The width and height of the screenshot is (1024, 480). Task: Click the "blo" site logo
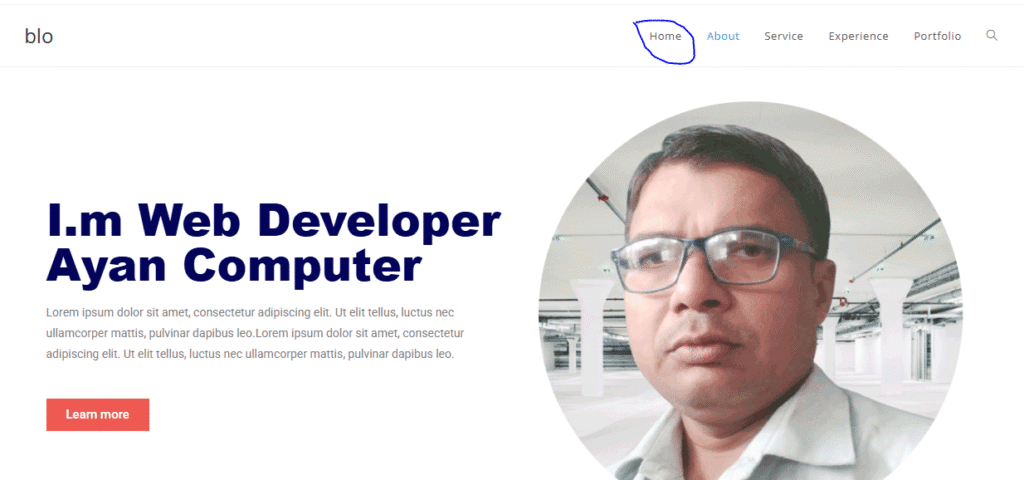pyautogui.click(x=39, y=36)
